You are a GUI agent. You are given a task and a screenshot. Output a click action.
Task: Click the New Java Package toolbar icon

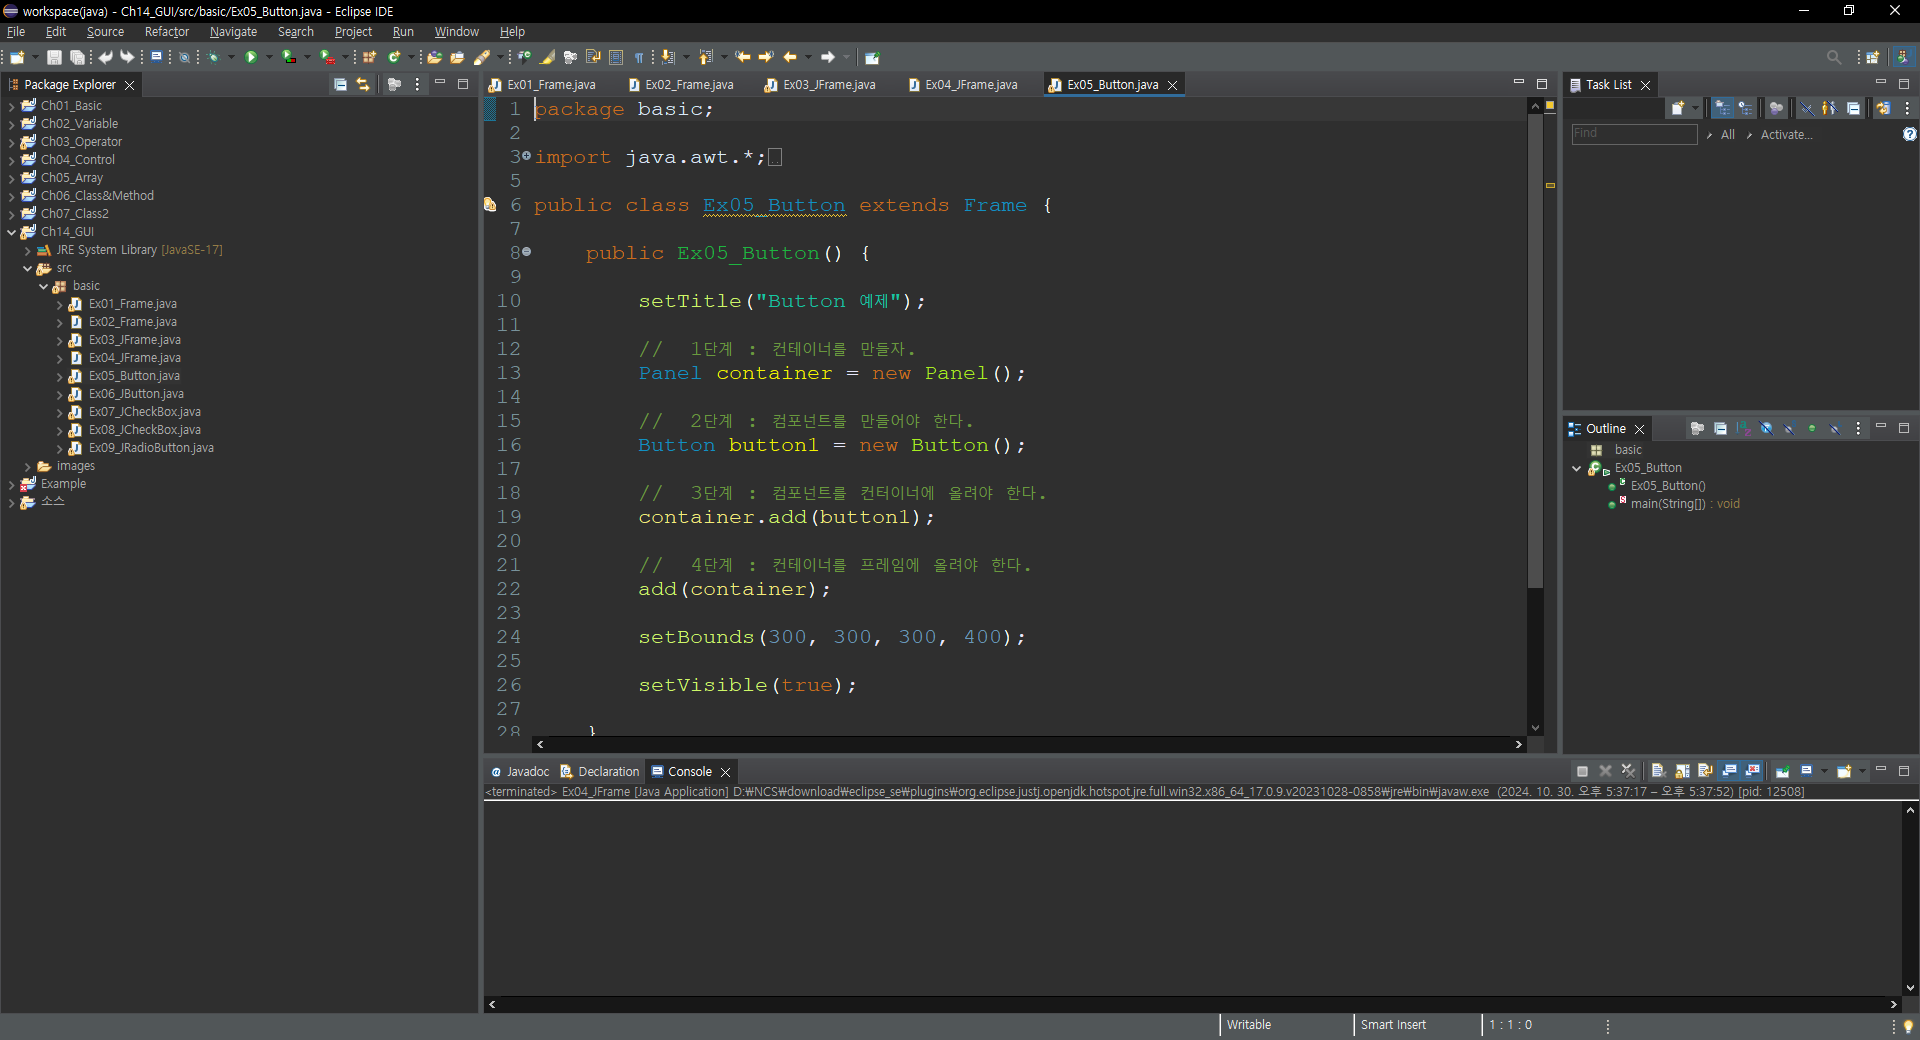point(369,58)
